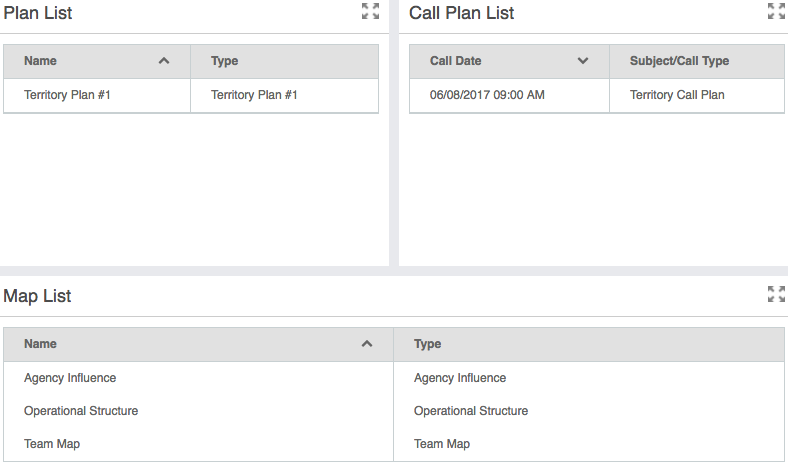Toggle descending sort arrow on Call Date

pos(583,61)
